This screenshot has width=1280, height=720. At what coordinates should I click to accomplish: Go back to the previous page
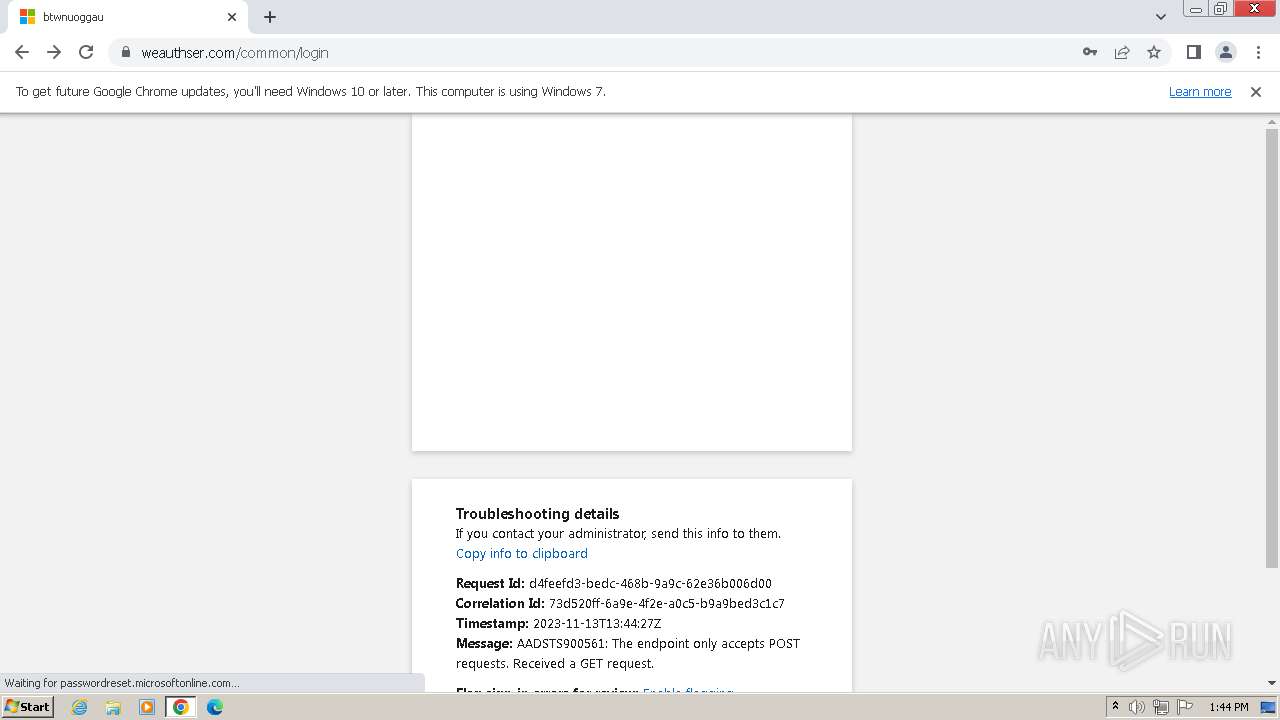tap(22, 52)
